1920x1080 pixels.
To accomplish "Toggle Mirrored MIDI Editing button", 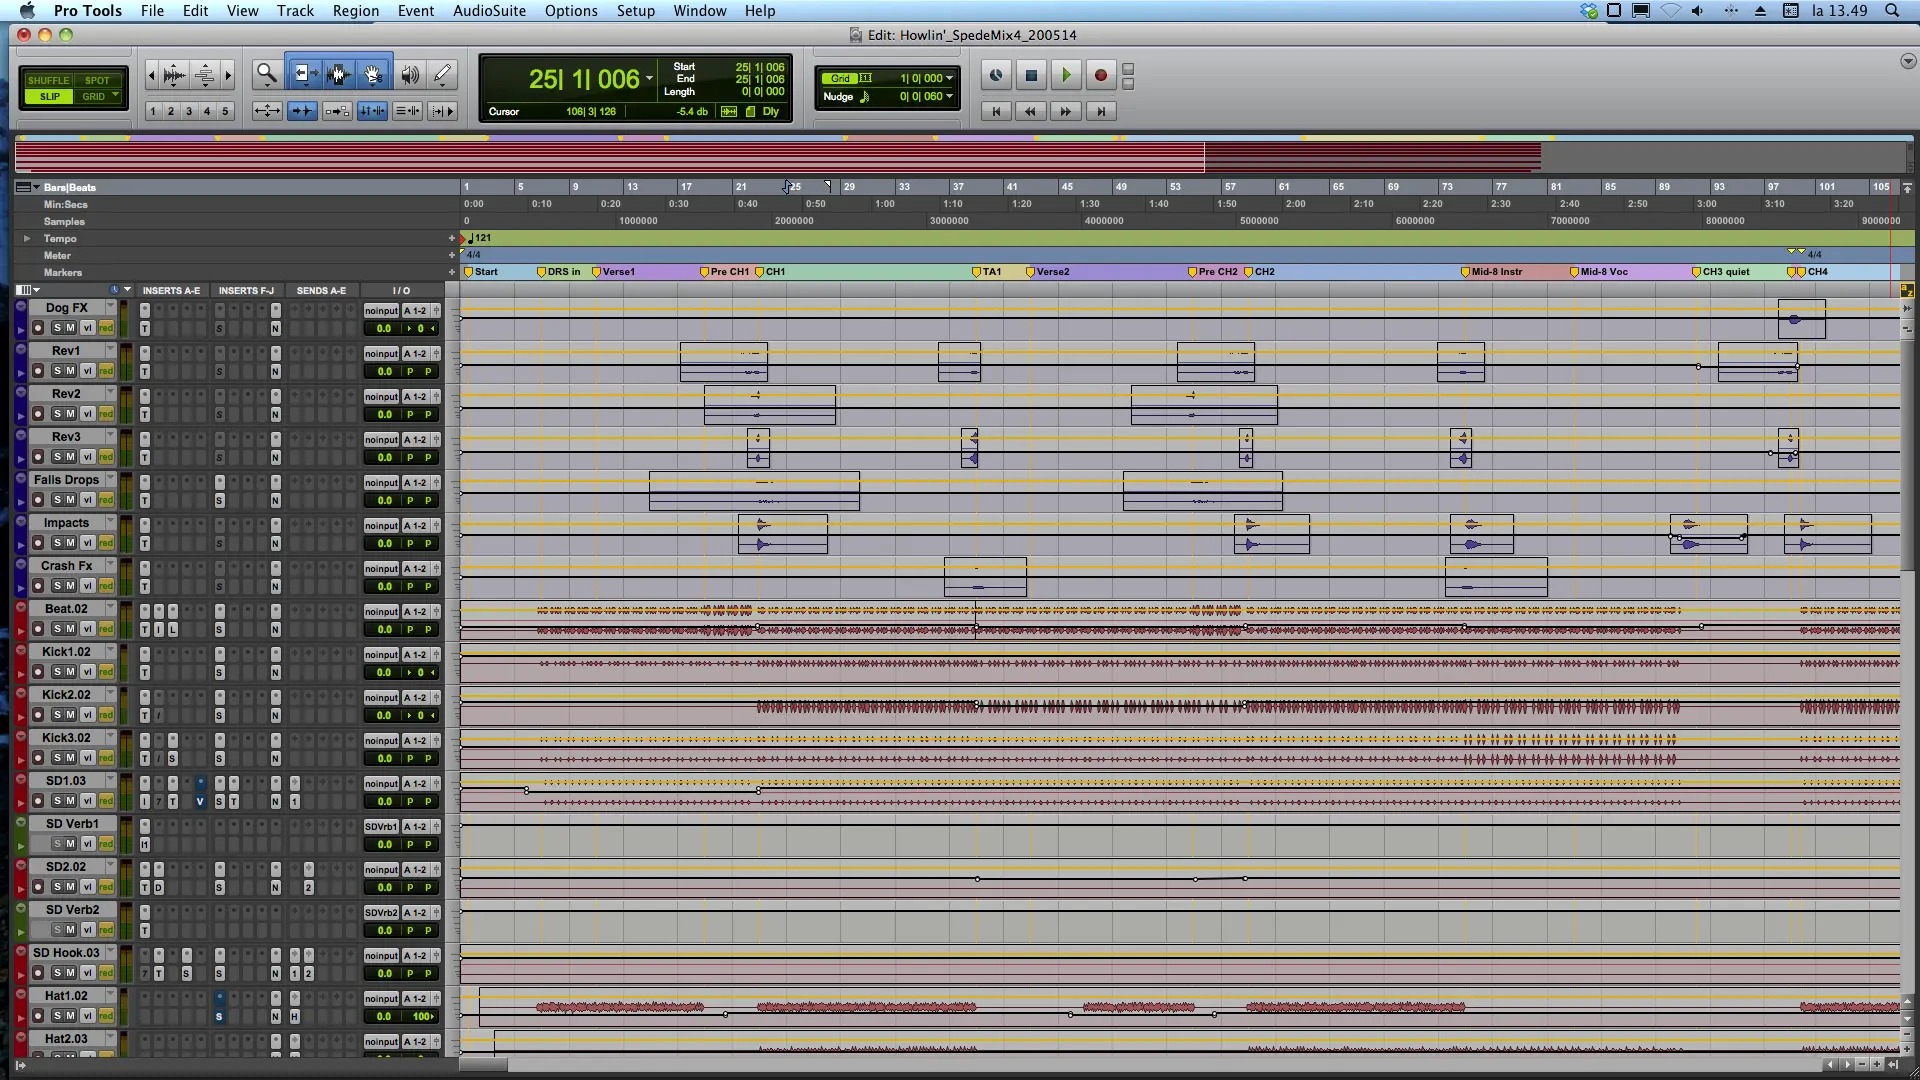I will 337,111.
